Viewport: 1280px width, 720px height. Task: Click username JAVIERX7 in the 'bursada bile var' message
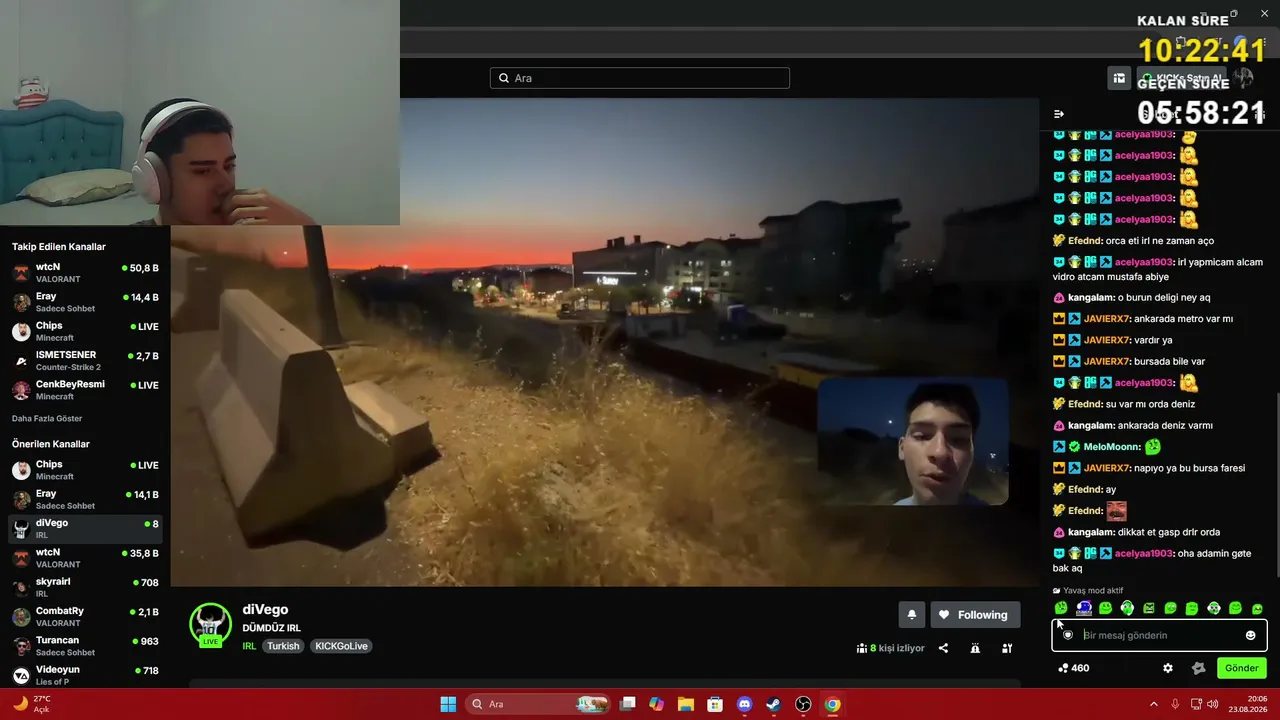[1107, 362]
